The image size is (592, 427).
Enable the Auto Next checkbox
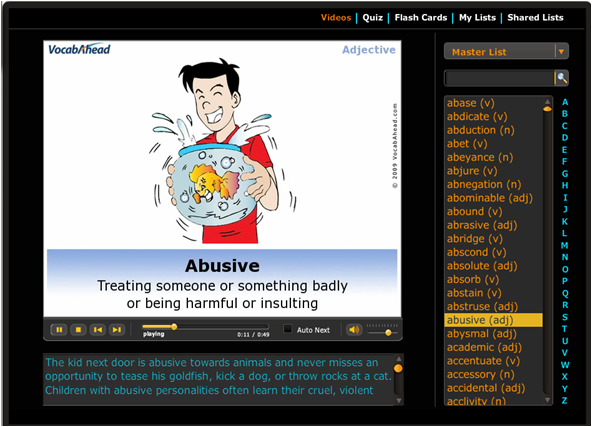coord(288,329)
